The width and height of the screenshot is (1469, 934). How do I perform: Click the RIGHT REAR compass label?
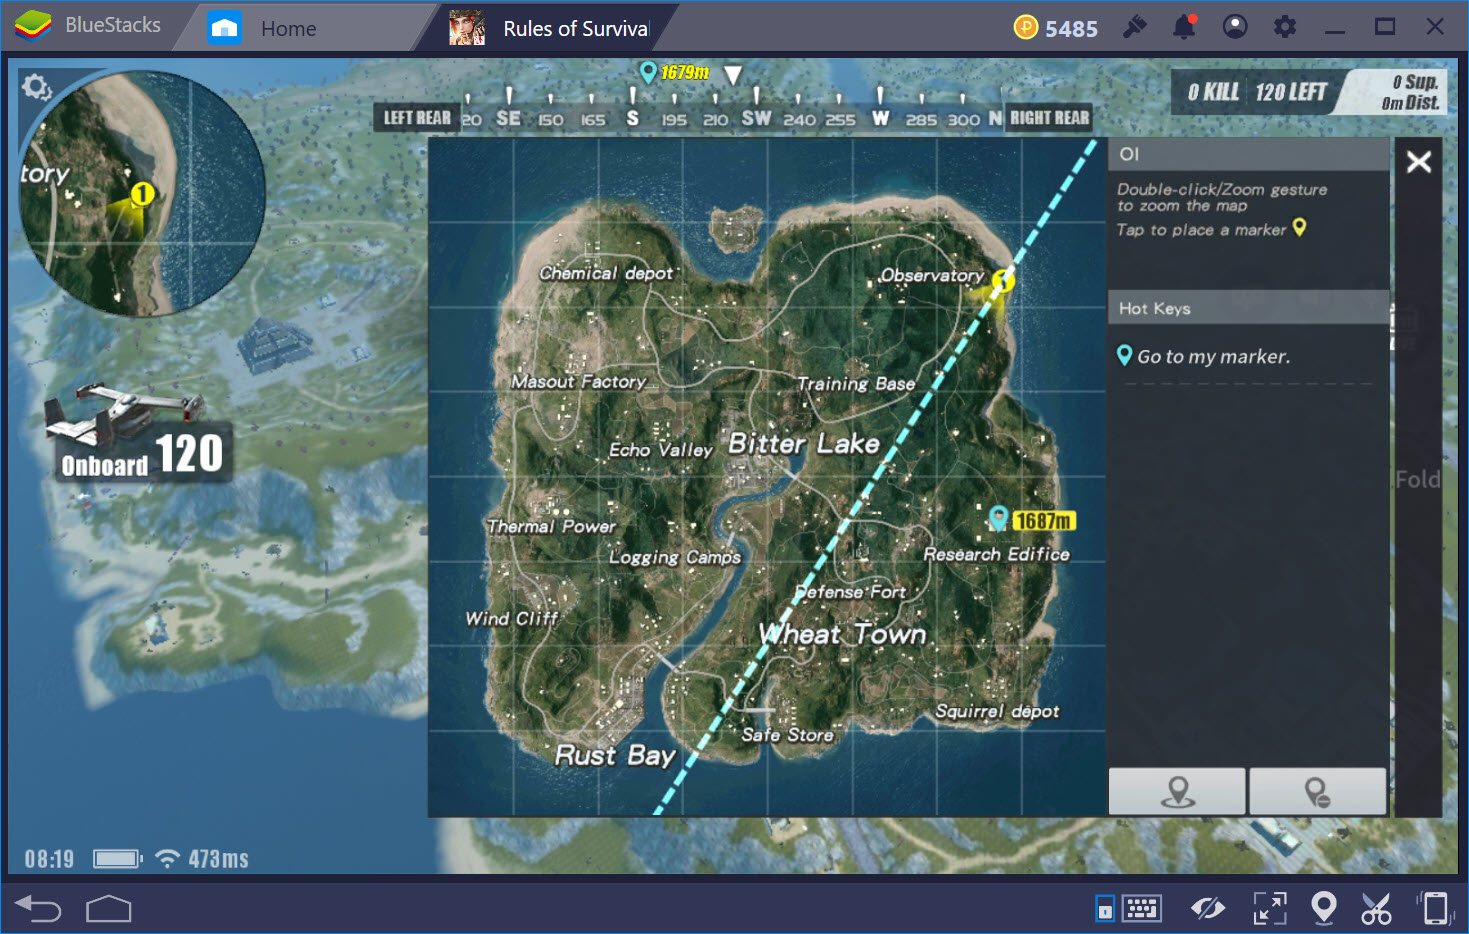[x=1049, y=118]
